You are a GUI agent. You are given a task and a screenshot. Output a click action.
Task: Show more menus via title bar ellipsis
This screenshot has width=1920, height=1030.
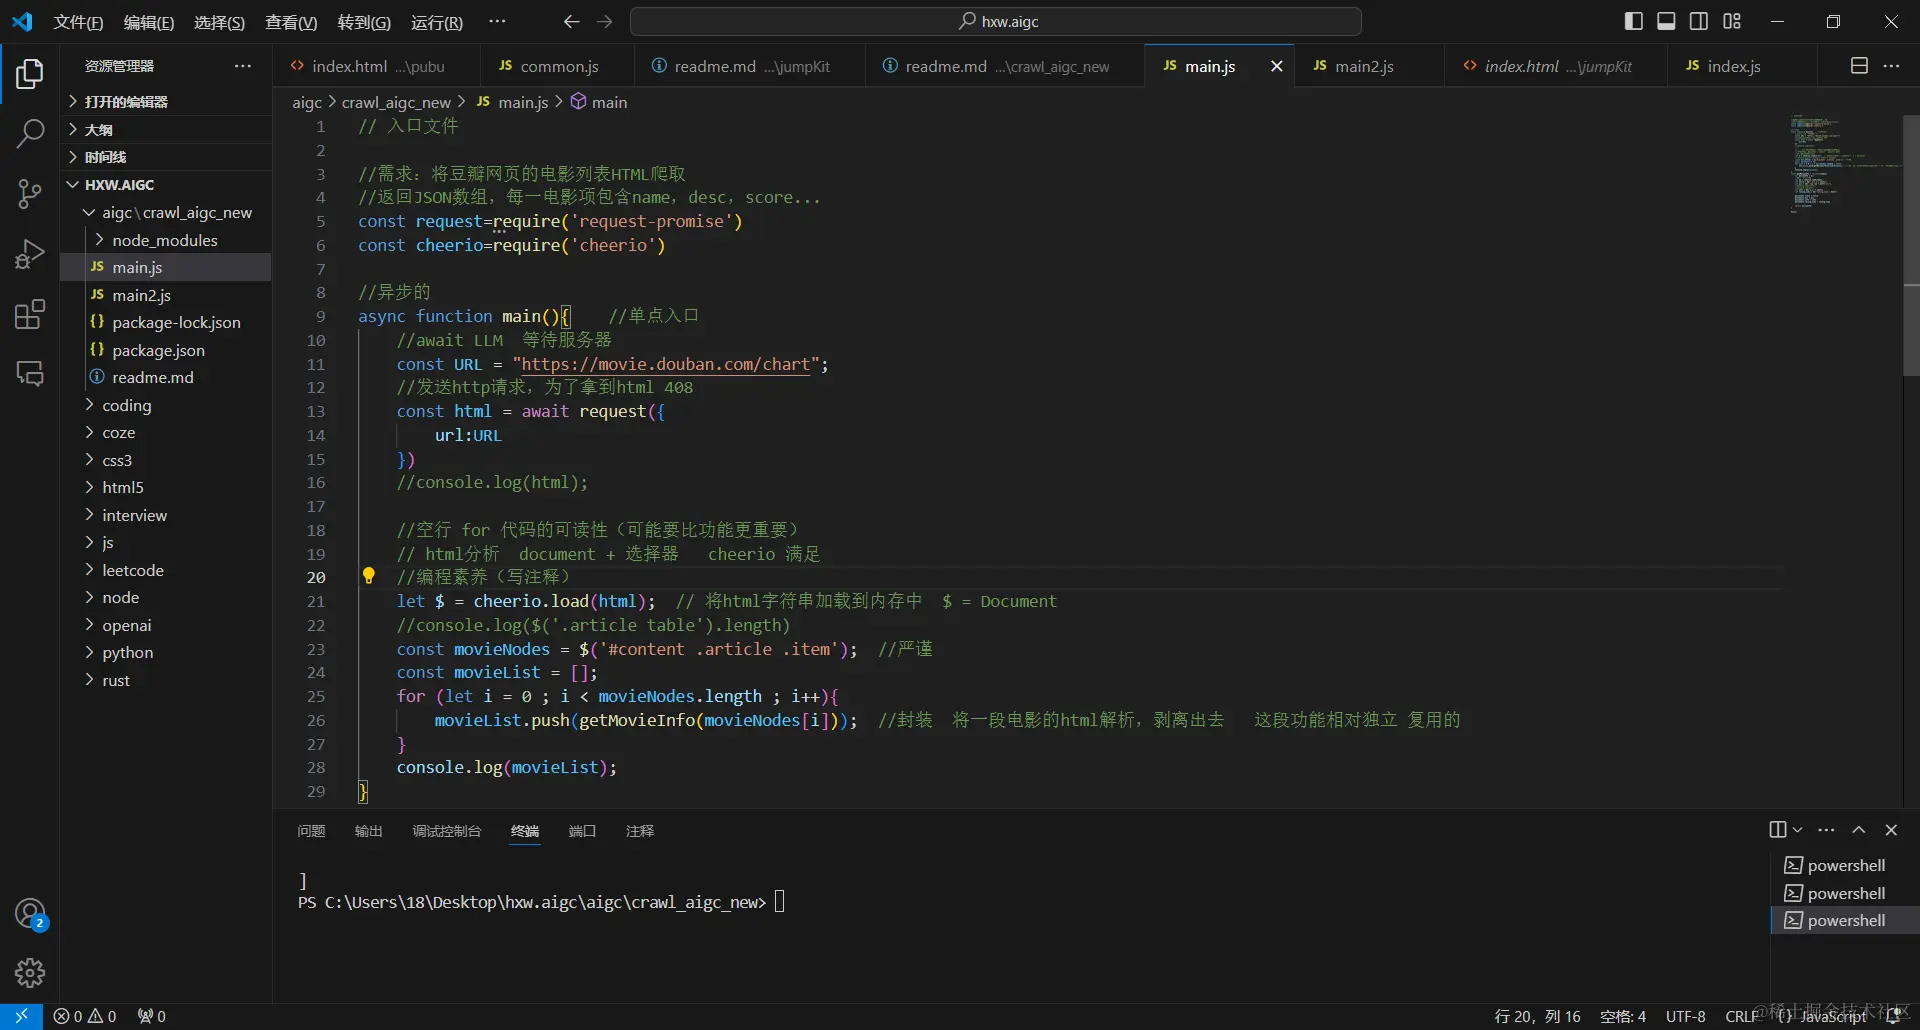click(x=497, y=22)
